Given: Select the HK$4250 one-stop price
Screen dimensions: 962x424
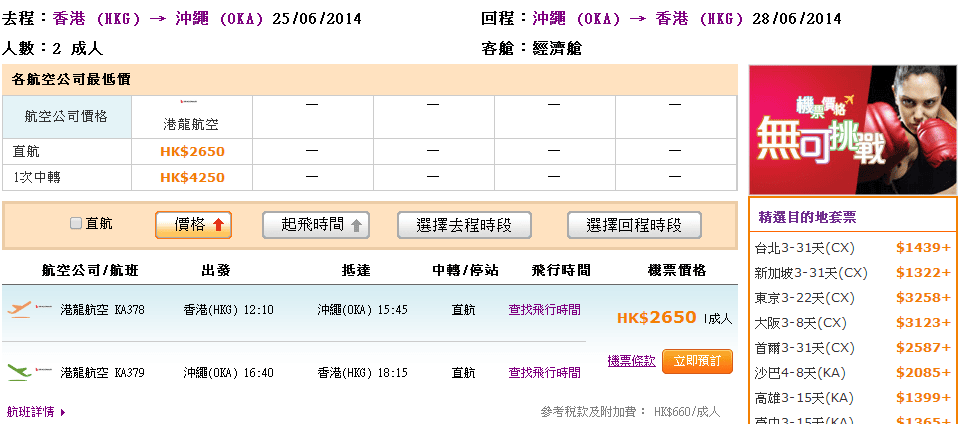Looking at the screenshot, I should 192,178.
